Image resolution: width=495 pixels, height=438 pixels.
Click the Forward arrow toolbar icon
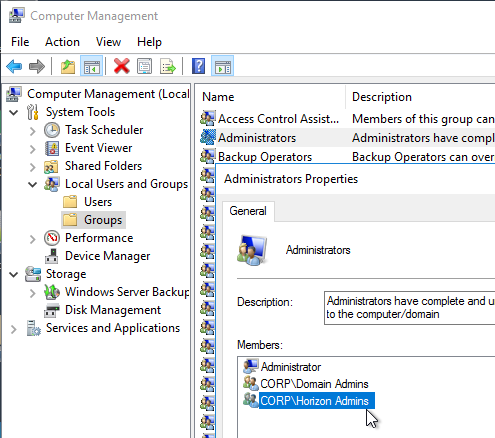(x=37, y=66)
